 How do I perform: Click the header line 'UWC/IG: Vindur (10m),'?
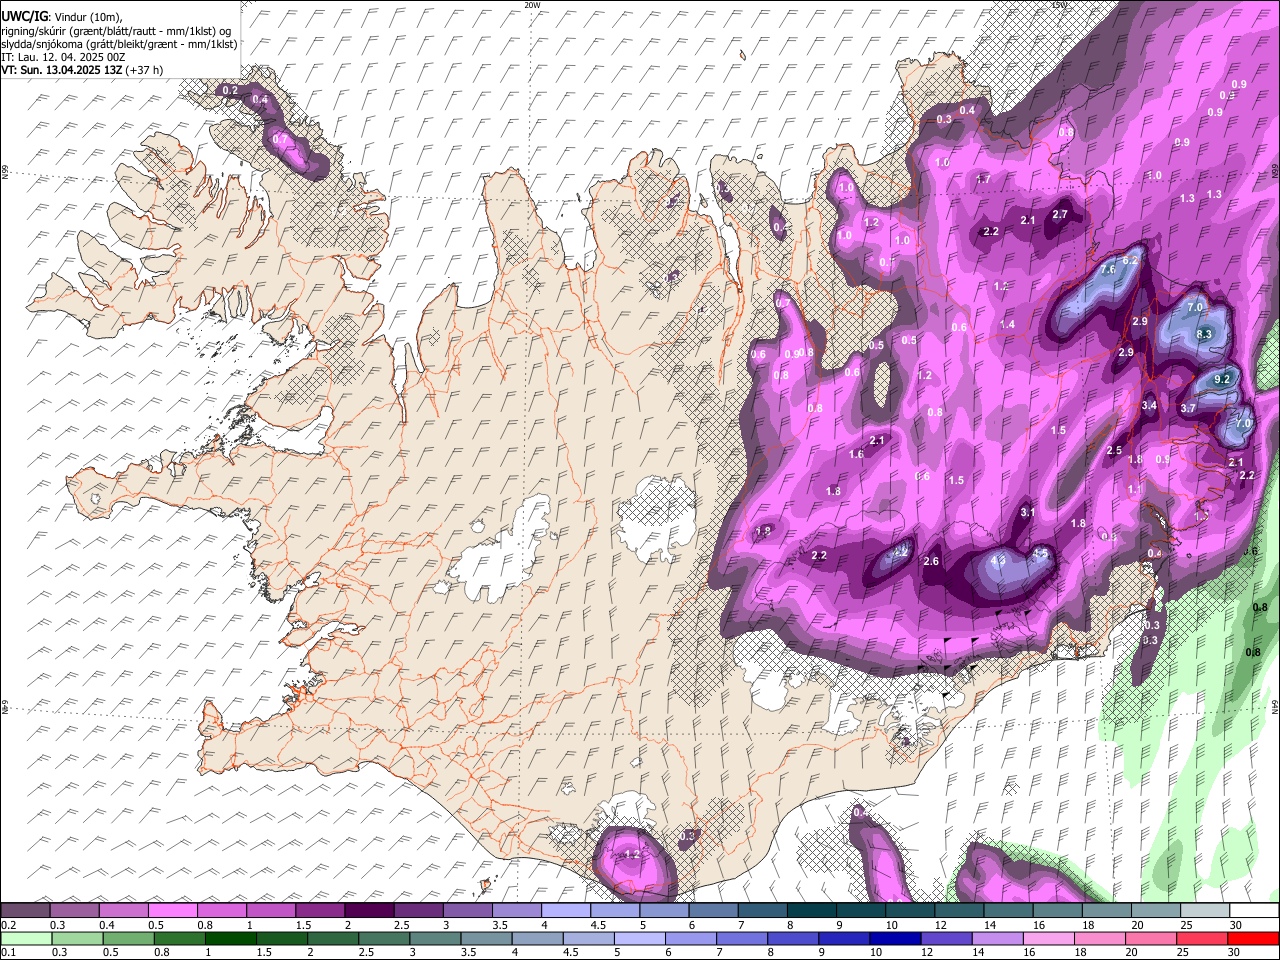(x=61, y=17)
